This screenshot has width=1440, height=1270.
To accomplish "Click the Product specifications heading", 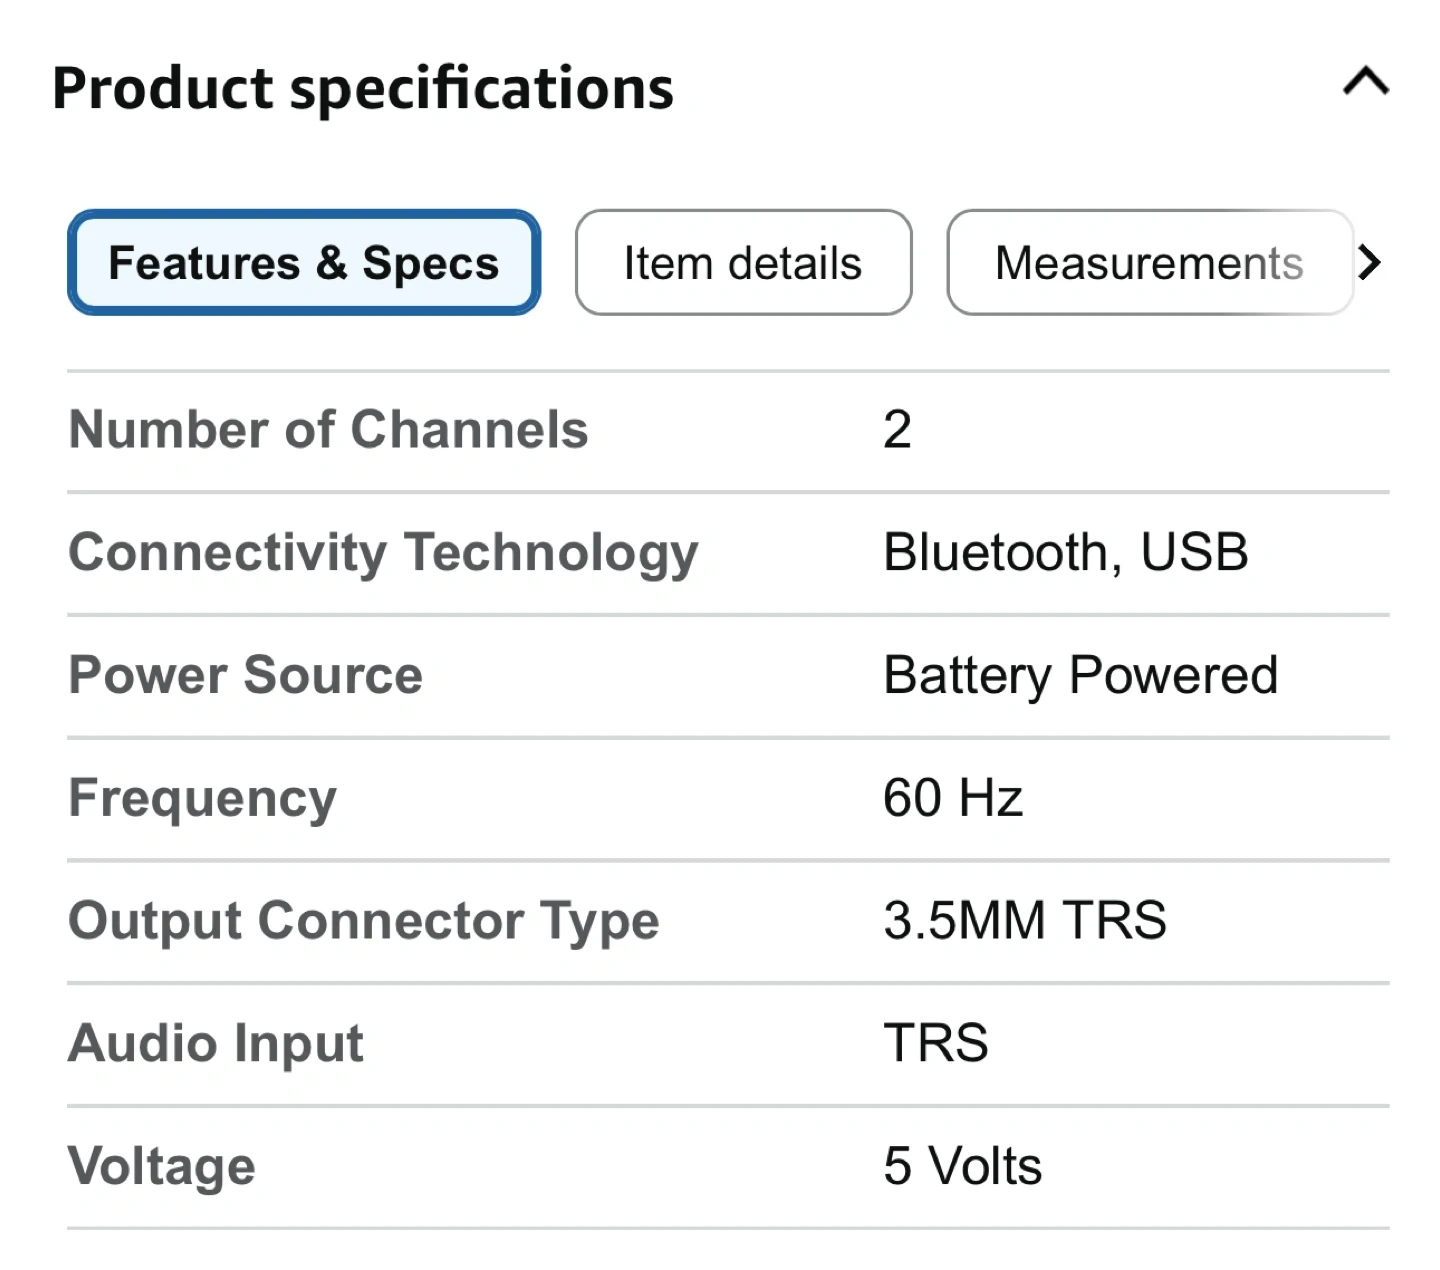I will coord(363,88).
